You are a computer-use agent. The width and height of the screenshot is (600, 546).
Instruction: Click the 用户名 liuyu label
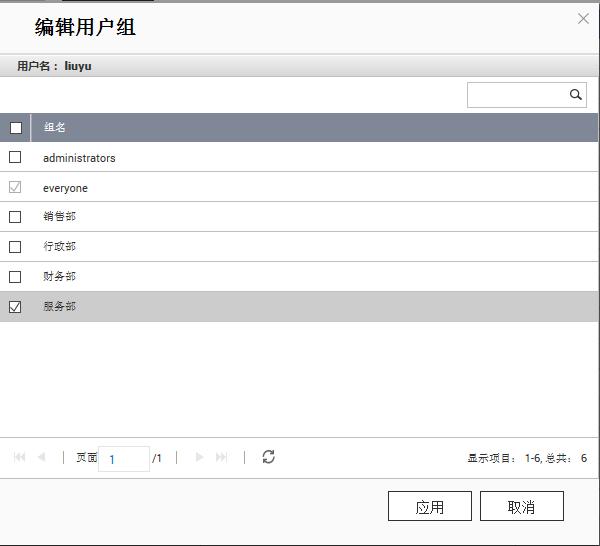pos(54,66)
